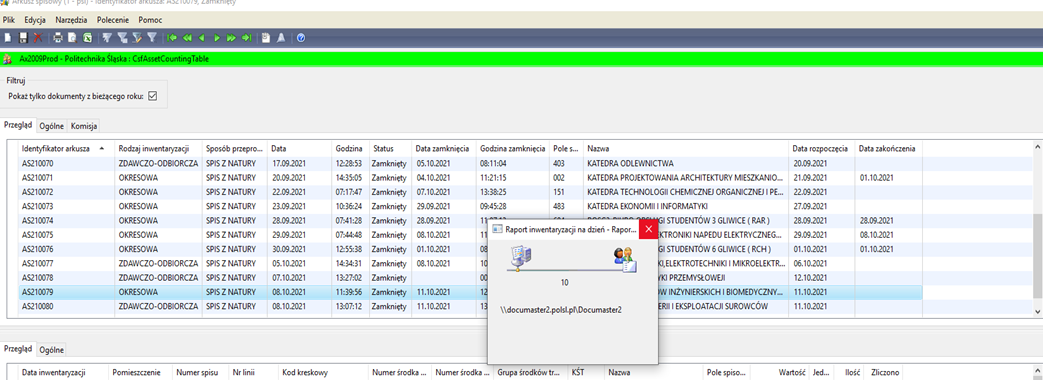Click the Previous page double-arrow icon
The image size is (1043, 380).
(x=187, y=38)
